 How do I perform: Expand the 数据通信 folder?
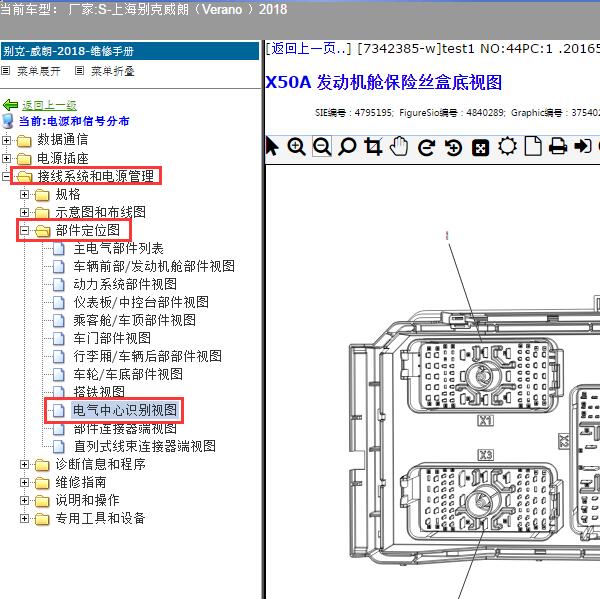(8, 140)
